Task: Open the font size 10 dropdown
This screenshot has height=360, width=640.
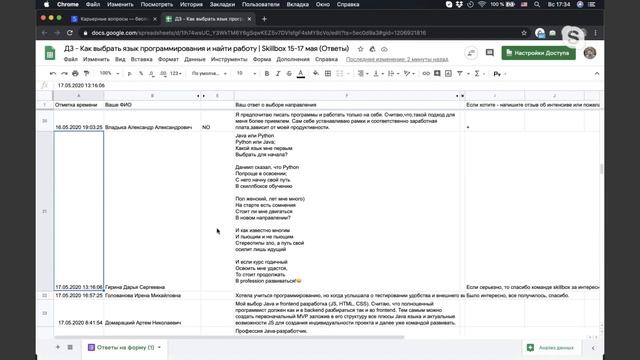Action: click(x=246, y=73)
